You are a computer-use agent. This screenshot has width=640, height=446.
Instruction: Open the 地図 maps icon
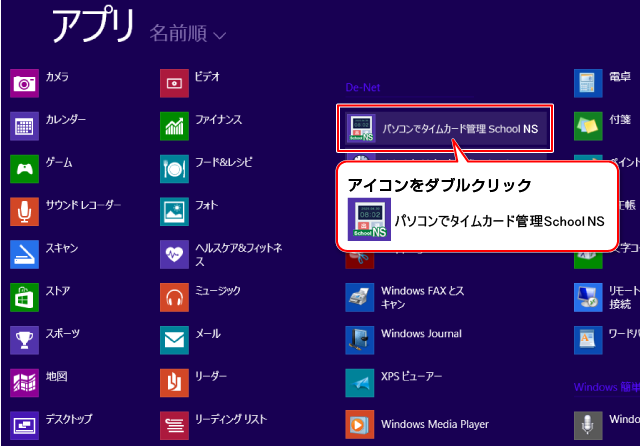click(24, 383)
